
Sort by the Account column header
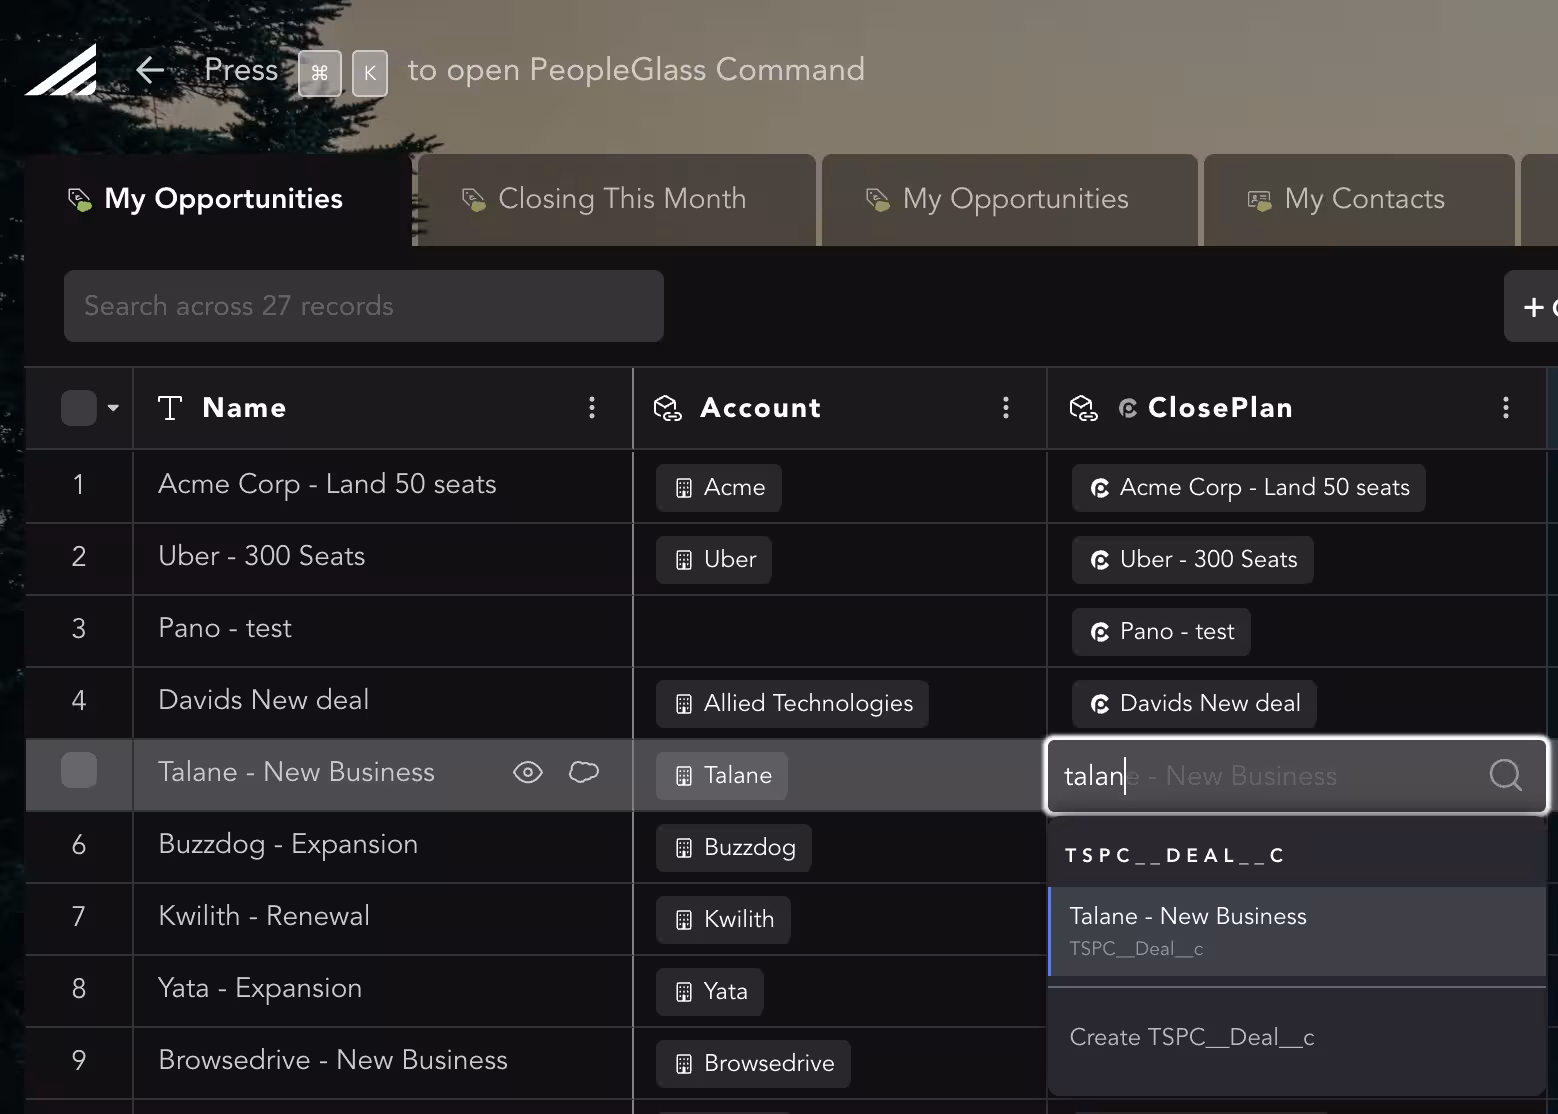point(760,408)
